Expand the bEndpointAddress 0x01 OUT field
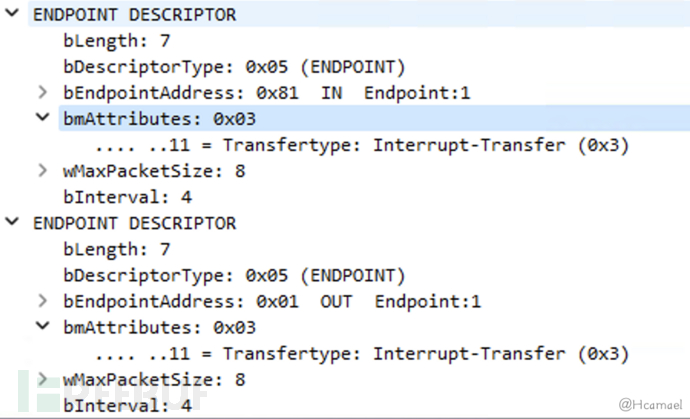Screen dimensions: 690x419 pos(42,301)
